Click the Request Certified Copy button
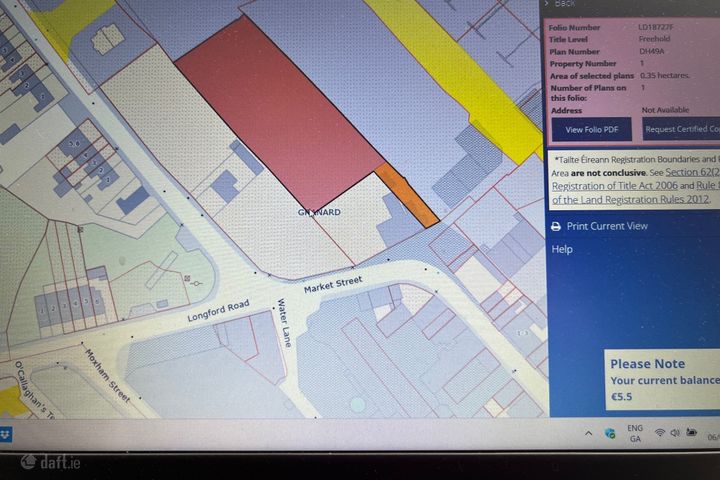720x480 pixels. click(x=681, y=129)
